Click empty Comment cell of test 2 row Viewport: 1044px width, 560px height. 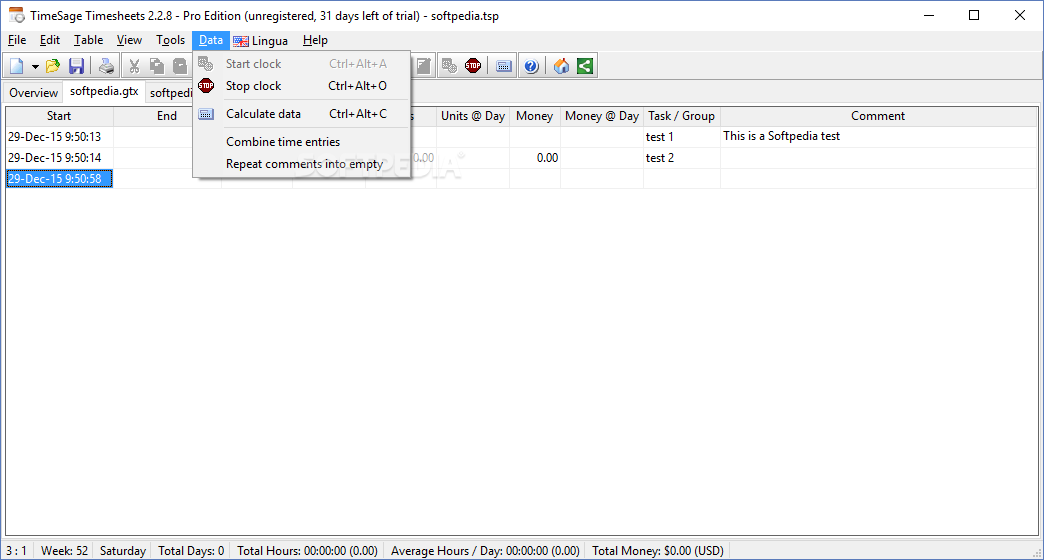tap(879, 158)
